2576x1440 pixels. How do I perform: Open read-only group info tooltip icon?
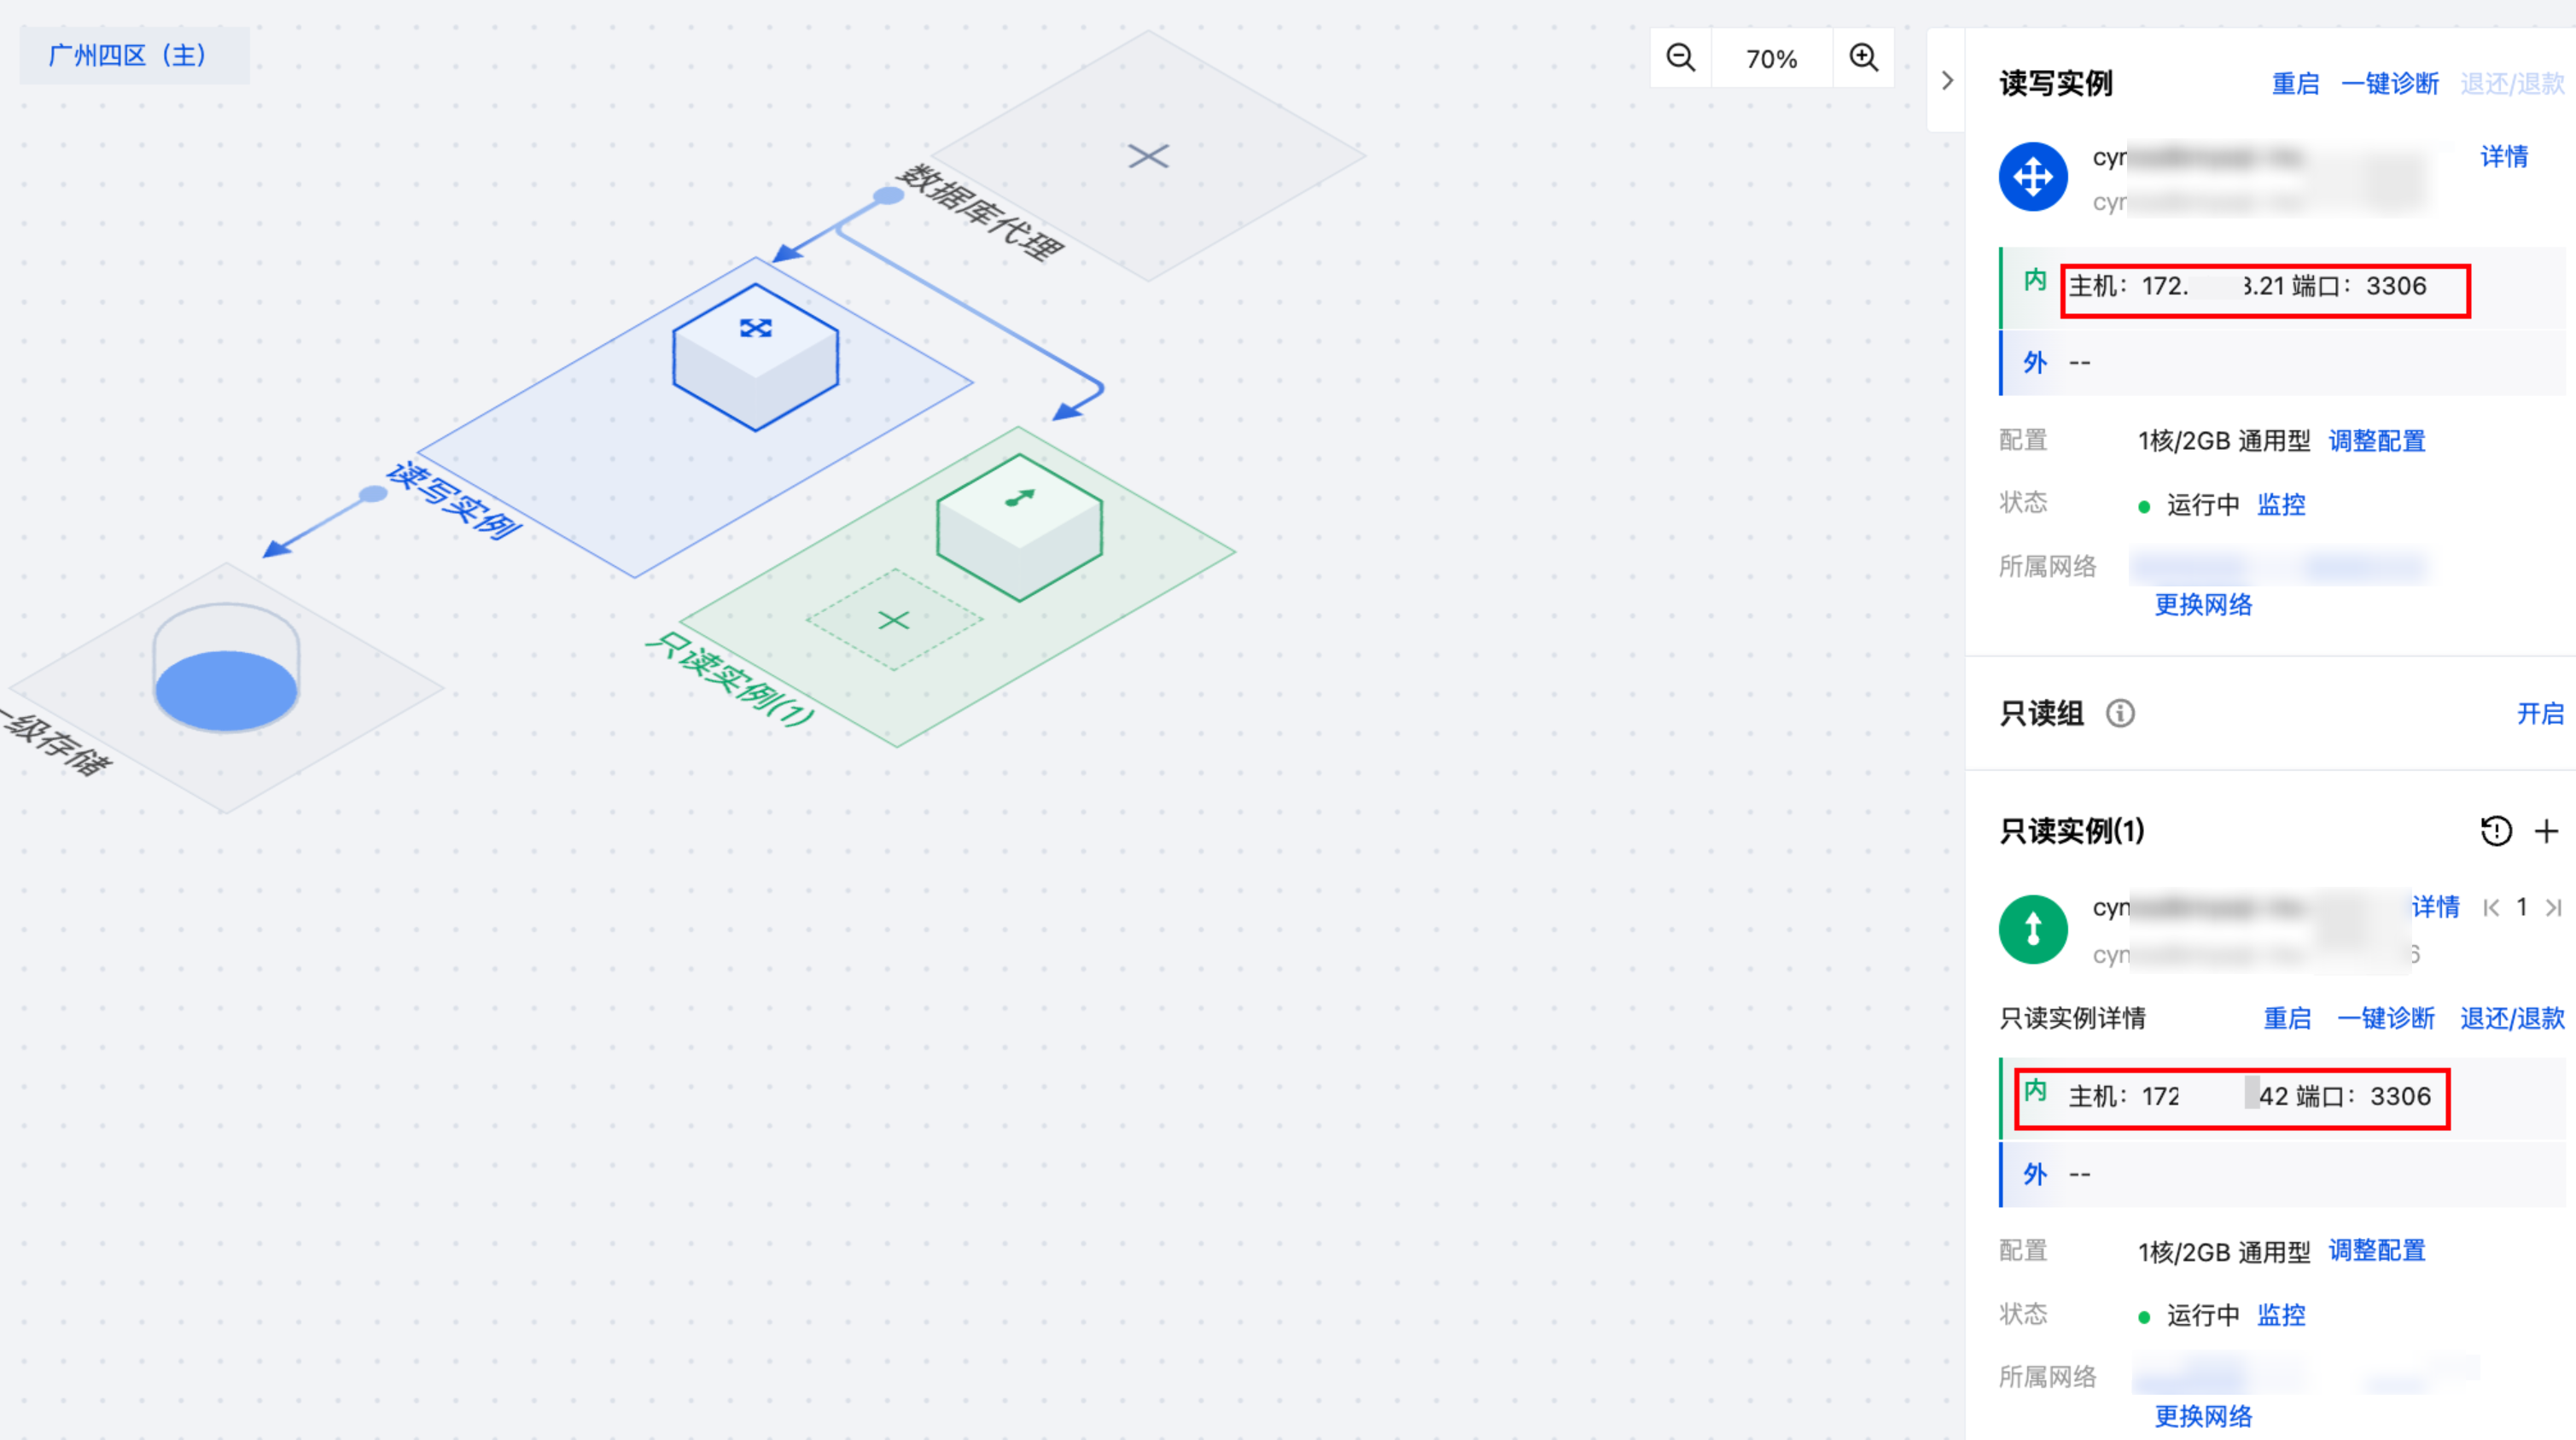point(2120,714)
